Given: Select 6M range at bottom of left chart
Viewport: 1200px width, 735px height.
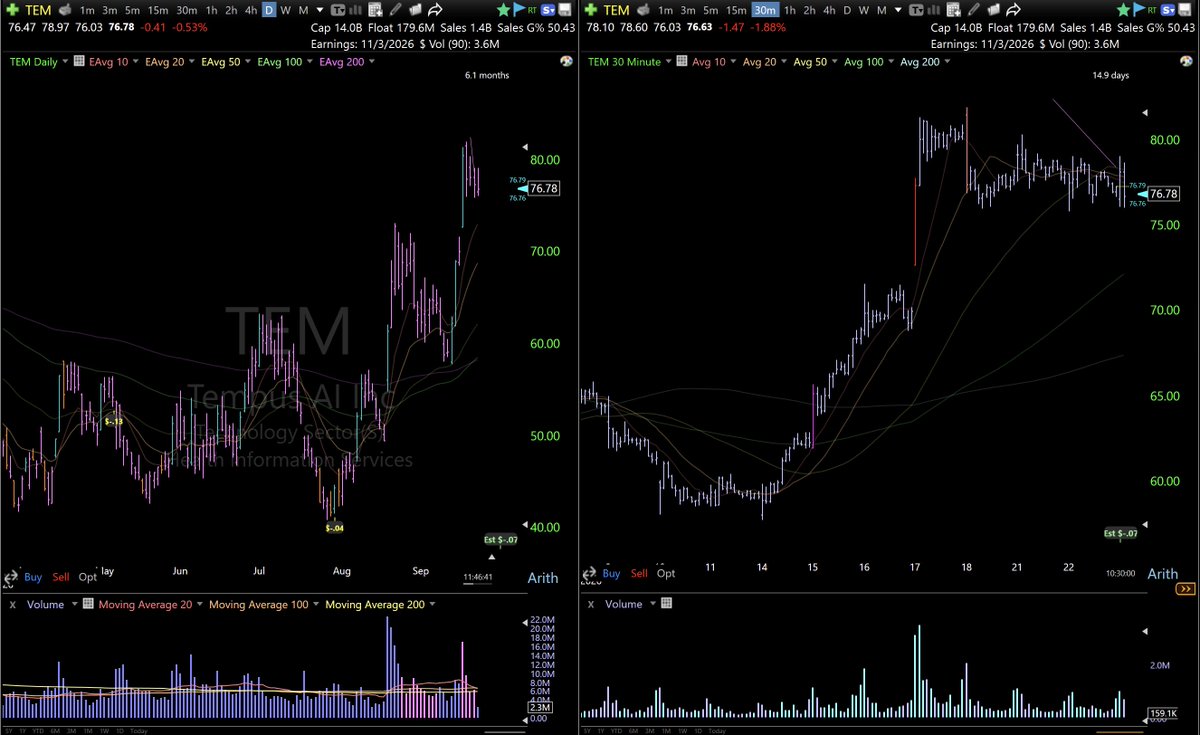Looking at the screenshot, I should point(55,731).
